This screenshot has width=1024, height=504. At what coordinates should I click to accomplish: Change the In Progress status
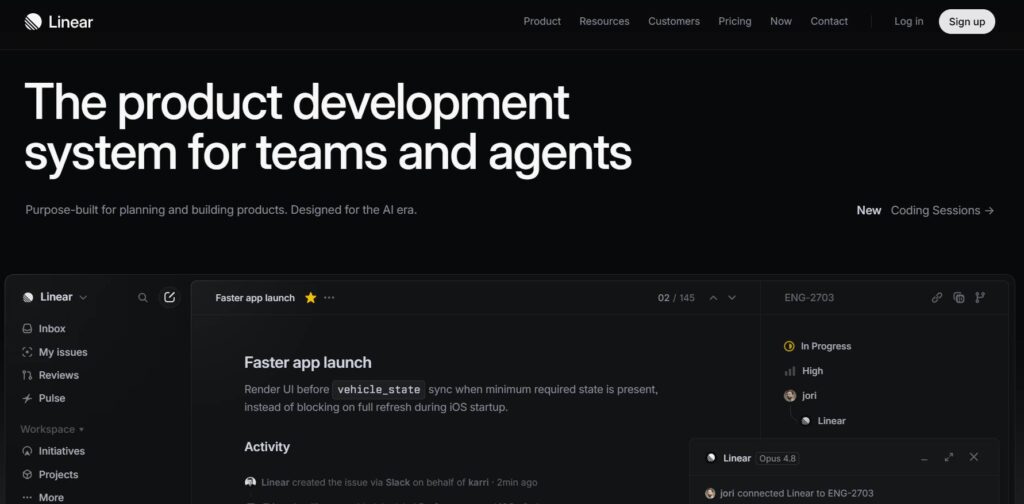click(x=818, y=346)
